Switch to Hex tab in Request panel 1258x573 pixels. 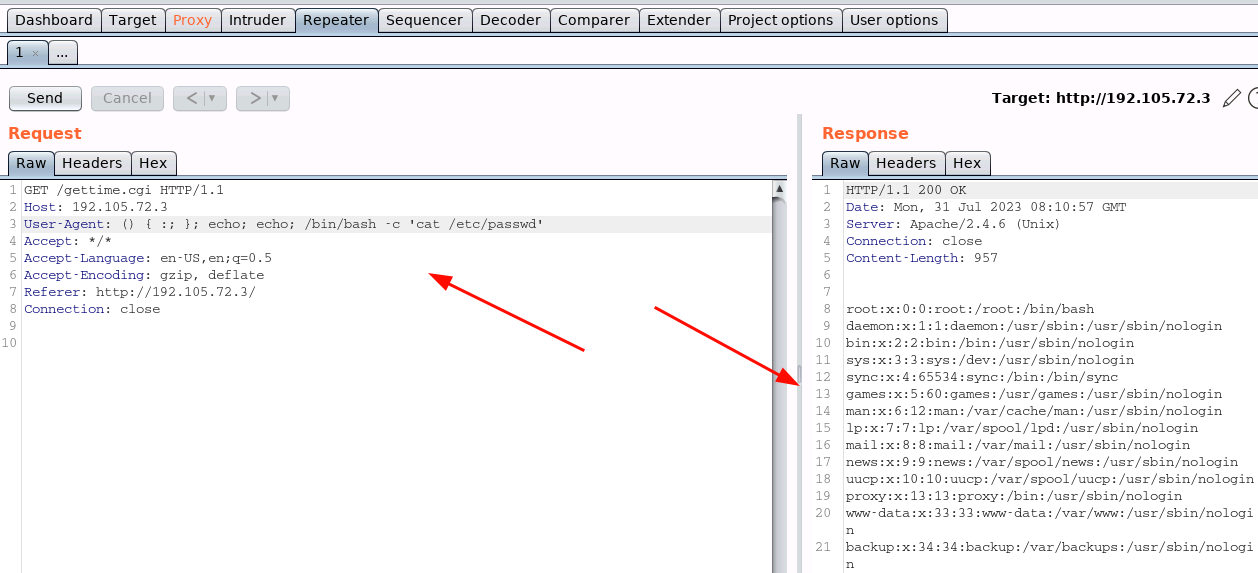coord(153,163)
